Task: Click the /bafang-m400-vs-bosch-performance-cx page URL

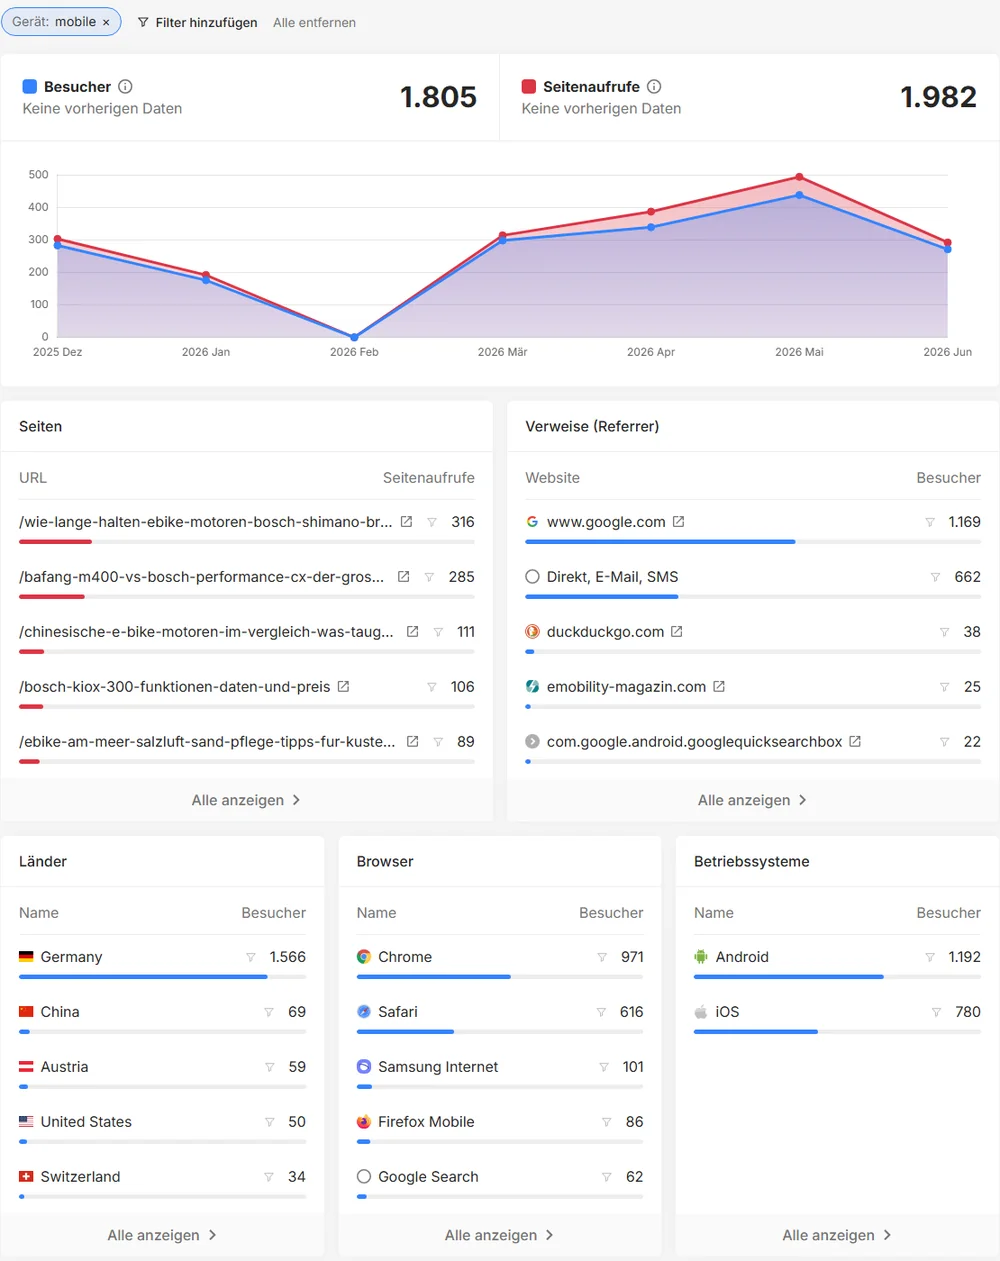Action: [202, 577]
